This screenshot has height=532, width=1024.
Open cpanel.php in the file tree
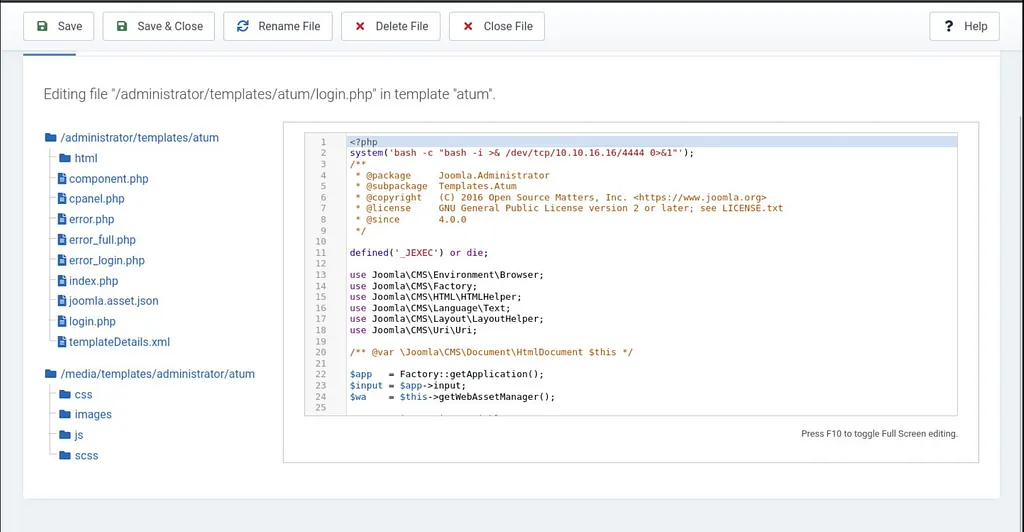pos(97,199)
